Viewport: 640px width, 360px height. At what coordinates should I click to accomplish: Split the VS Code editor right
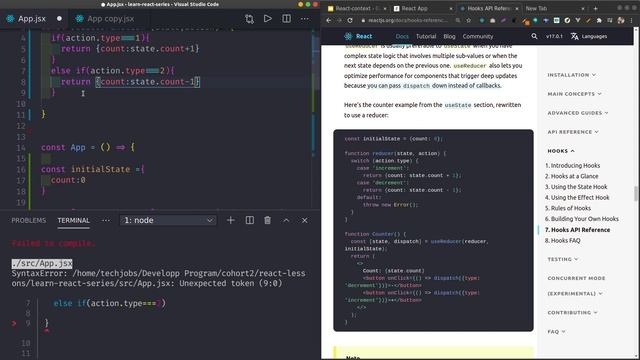point(287,19)
